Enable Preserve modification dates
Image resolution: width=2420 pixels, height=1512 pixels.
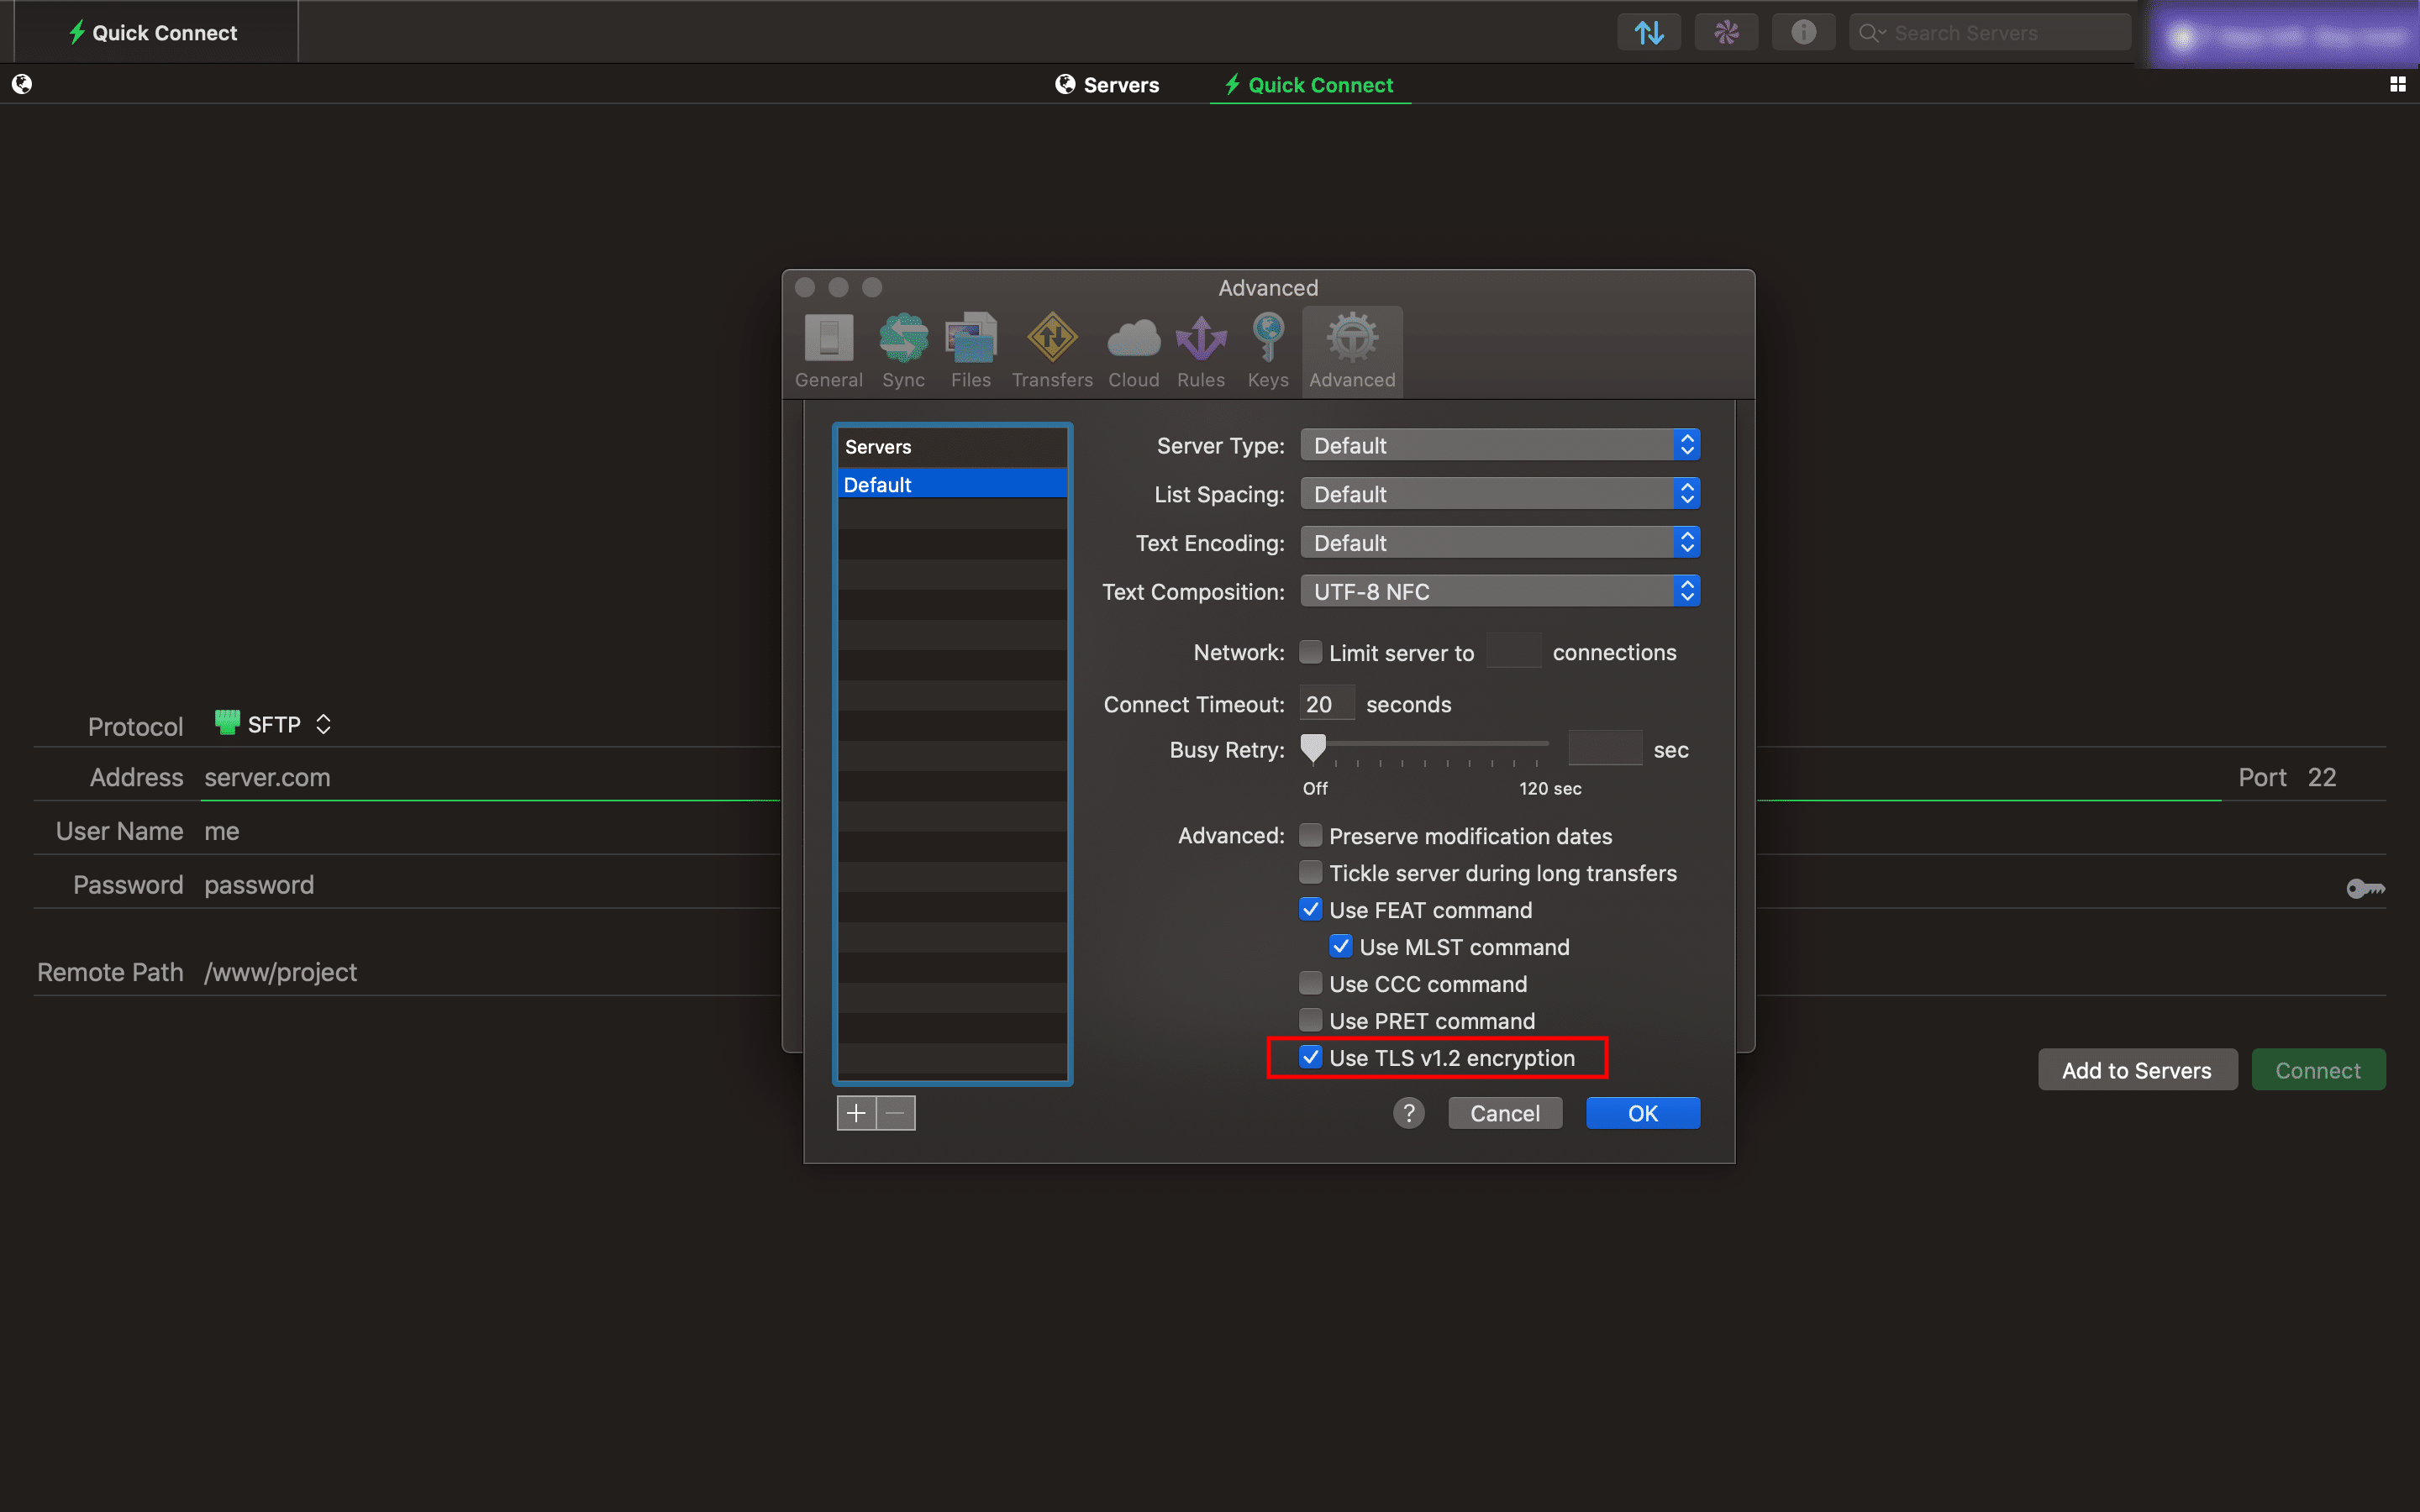[x=1310, y=835]
